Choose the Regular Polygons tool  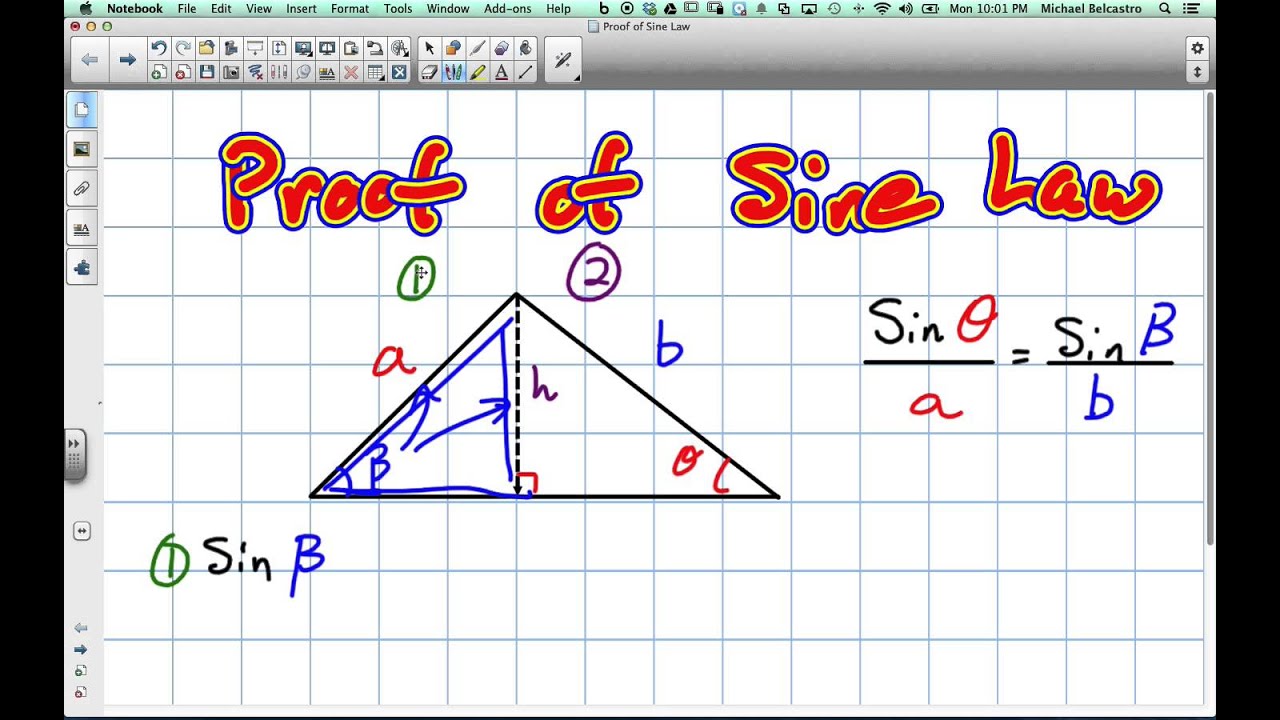[501, 48]
